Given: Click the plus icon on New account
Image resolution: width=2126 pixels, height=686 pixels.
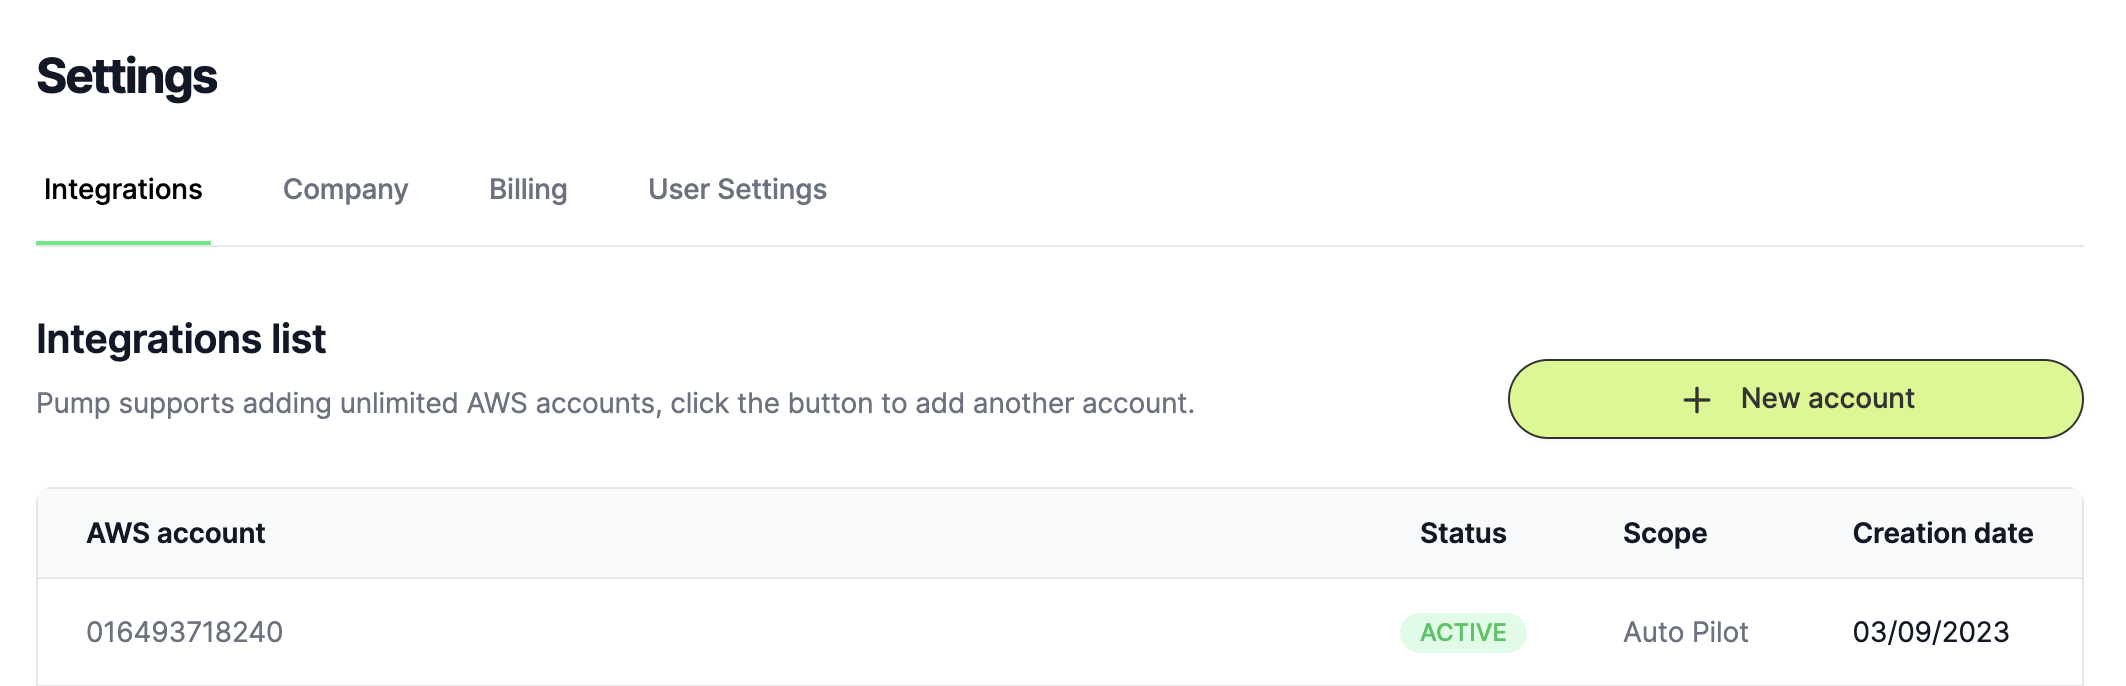Looking at the screenshot, I should click(1696, 400).
